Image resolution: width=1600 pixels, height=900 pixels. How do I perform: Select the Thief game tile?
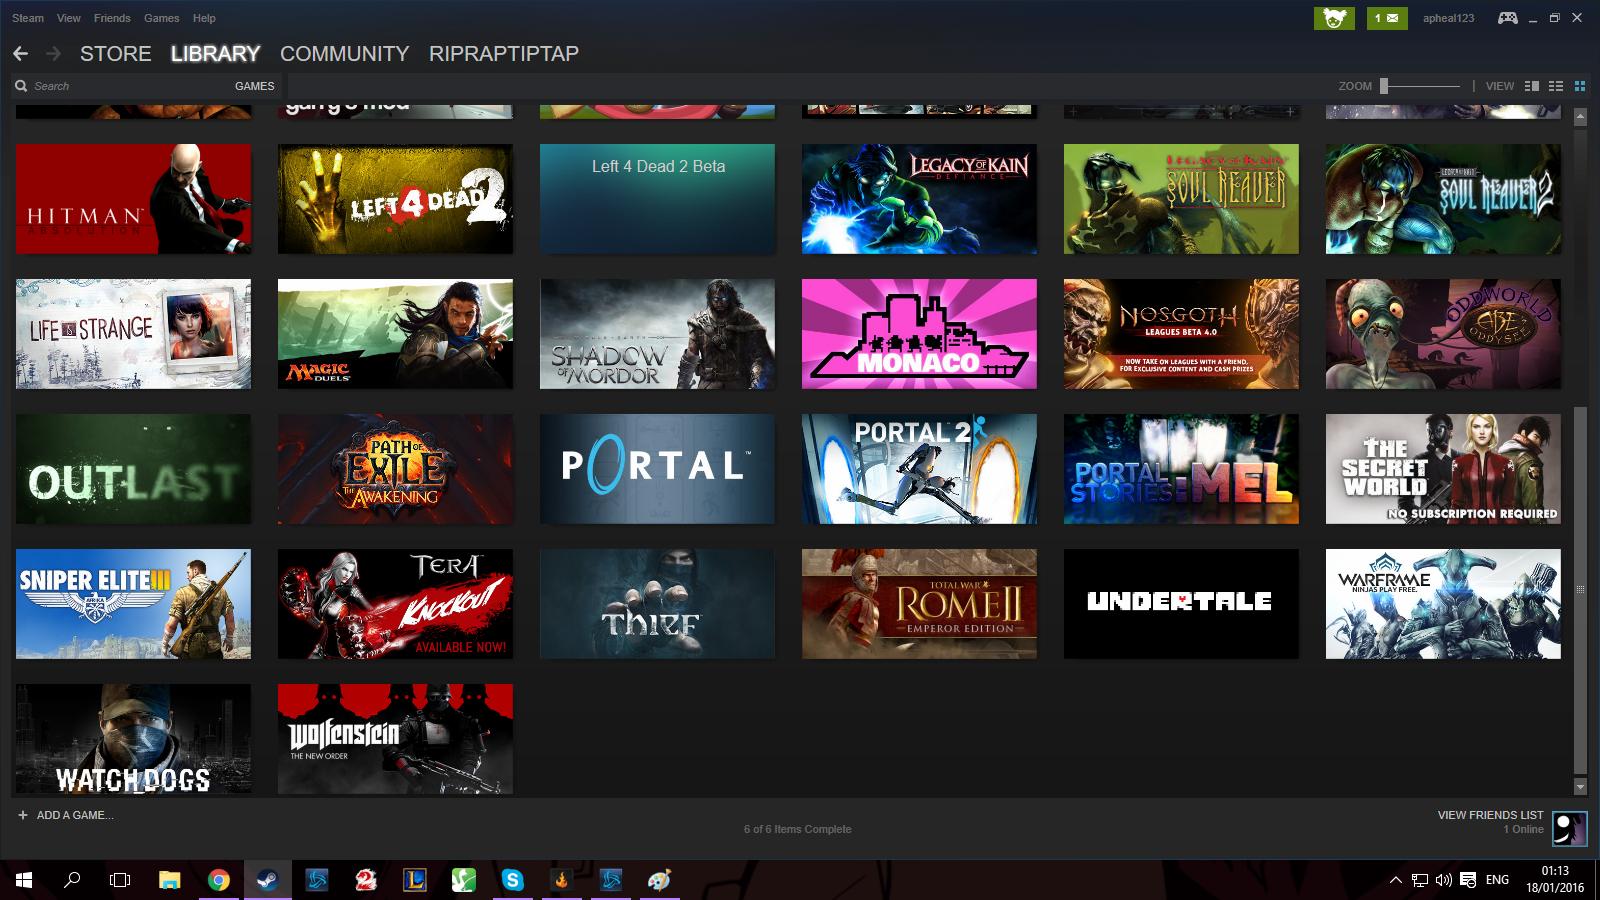click(657, 604)
